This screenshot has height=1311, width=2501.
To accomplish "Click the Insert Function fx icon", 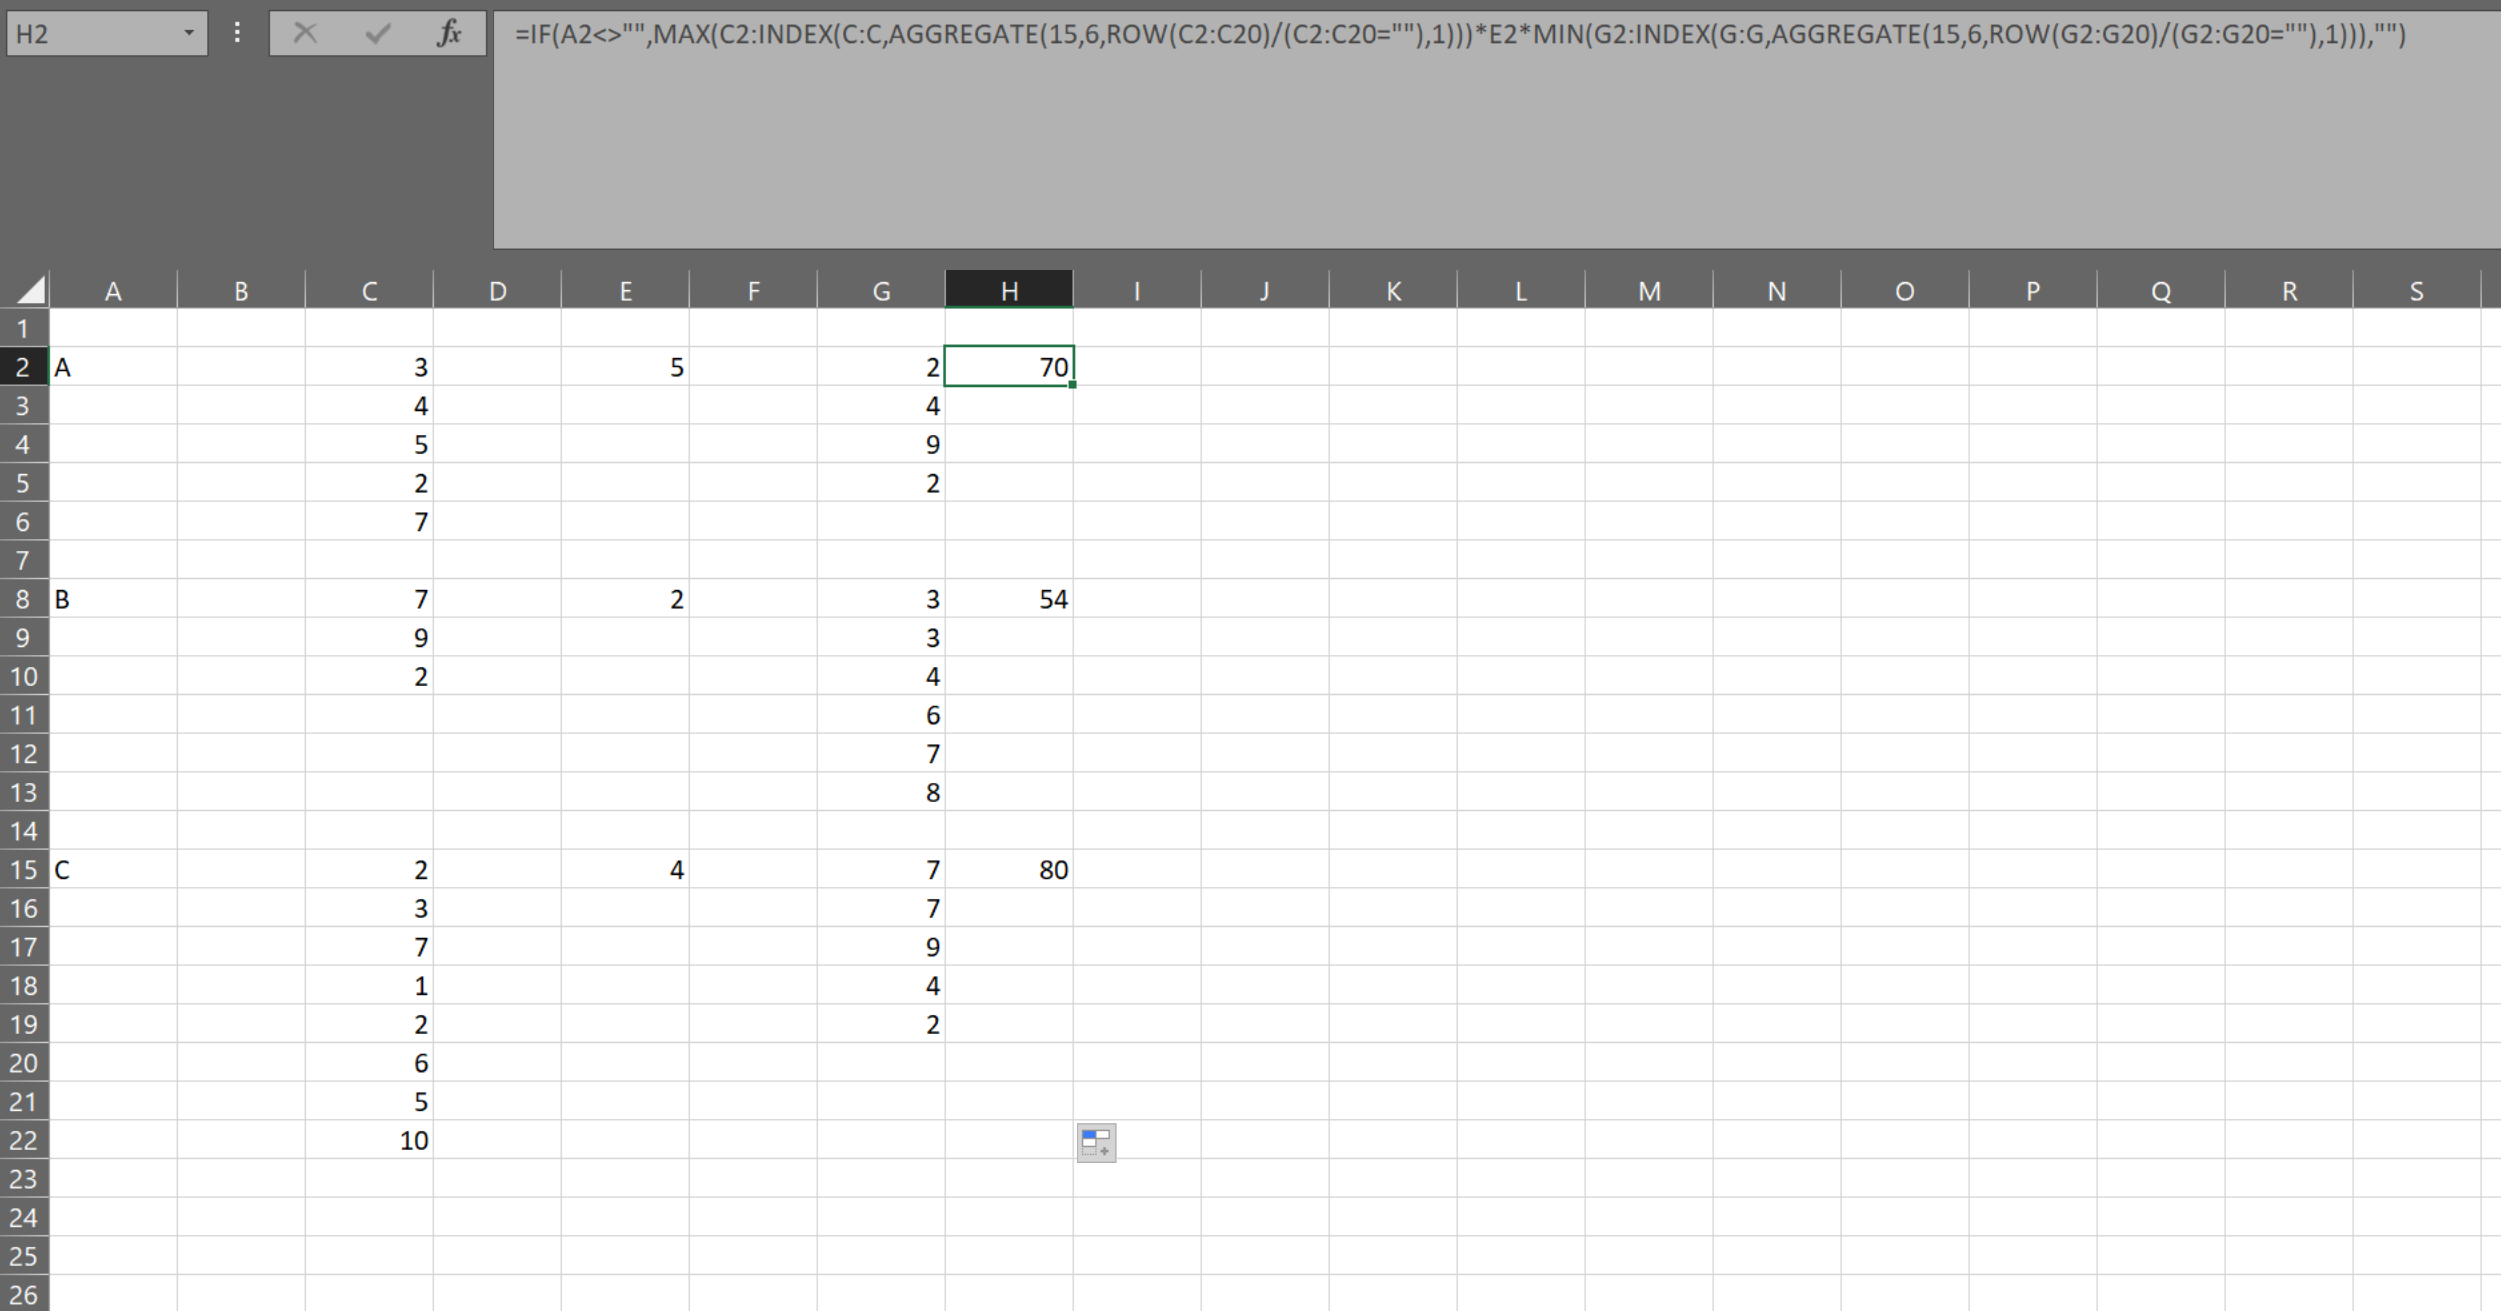I will (449, 34).
